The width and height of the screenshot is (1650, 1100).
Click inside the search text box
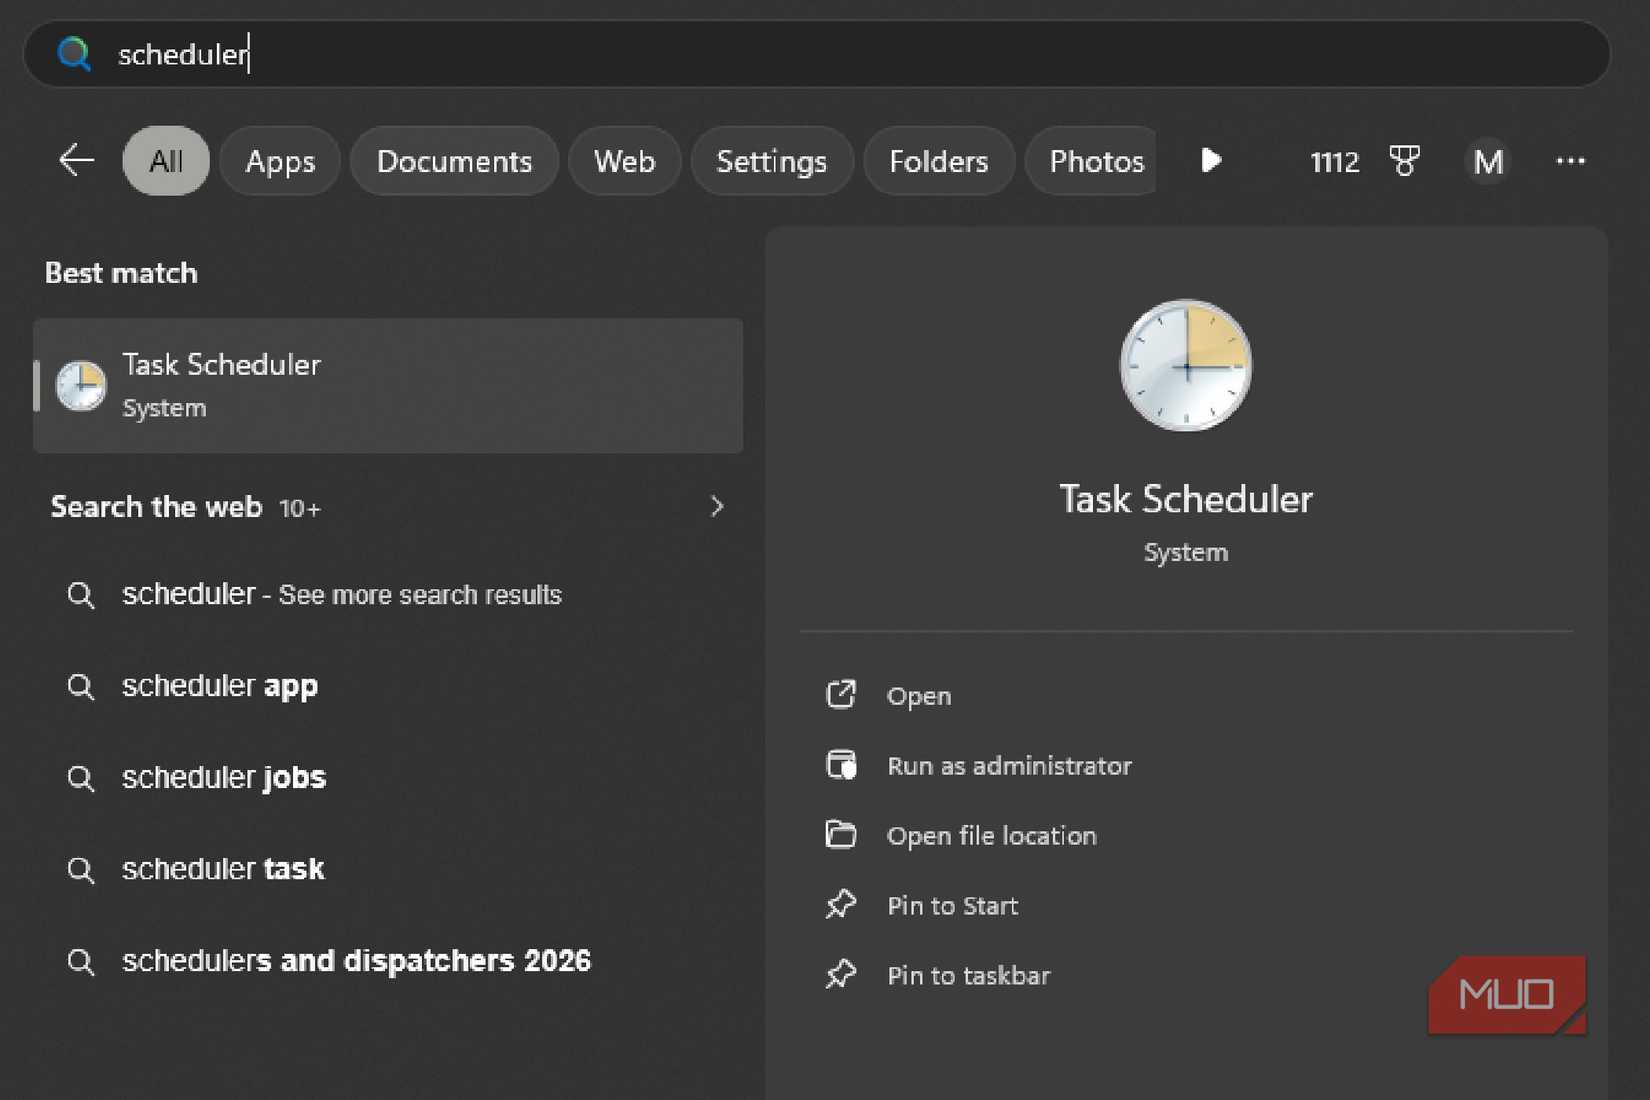800,54
